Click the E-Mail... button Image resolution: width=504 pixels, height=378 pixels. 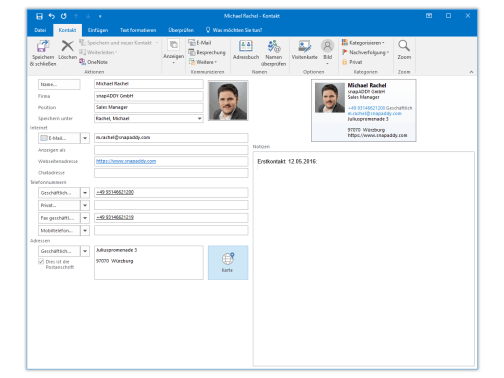[x=59, y=138]
